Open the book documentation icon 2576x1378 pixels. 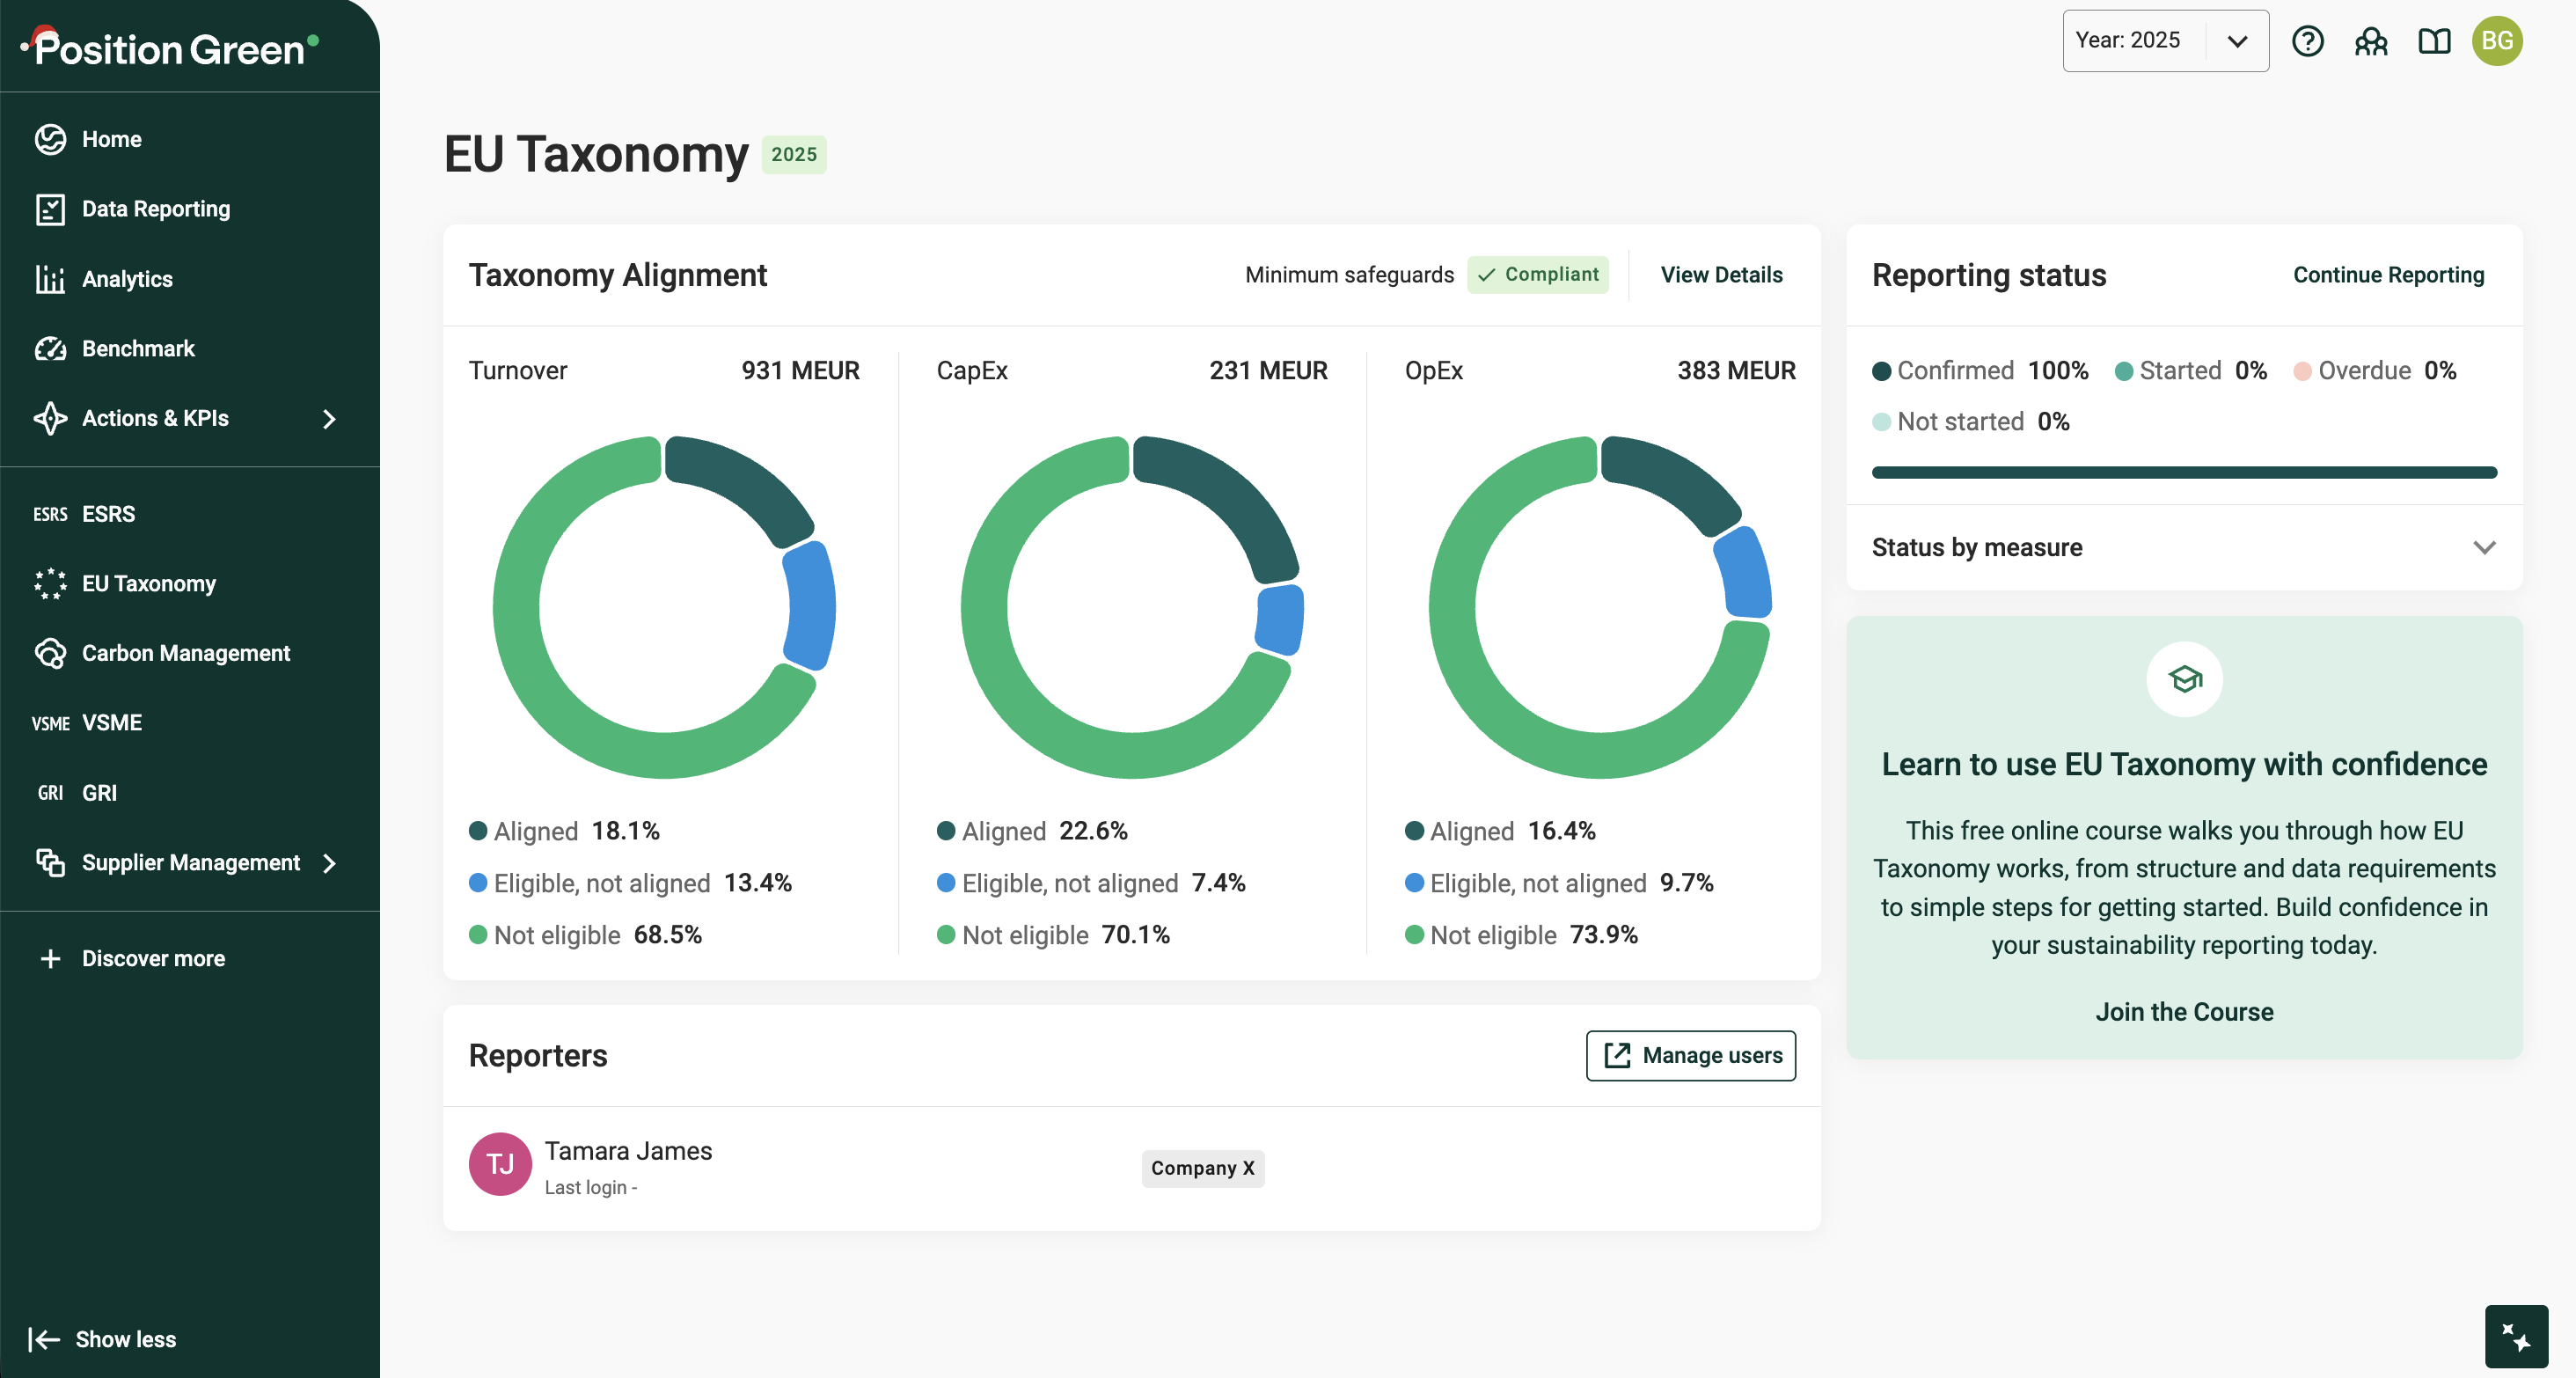tap(2434, 41)
